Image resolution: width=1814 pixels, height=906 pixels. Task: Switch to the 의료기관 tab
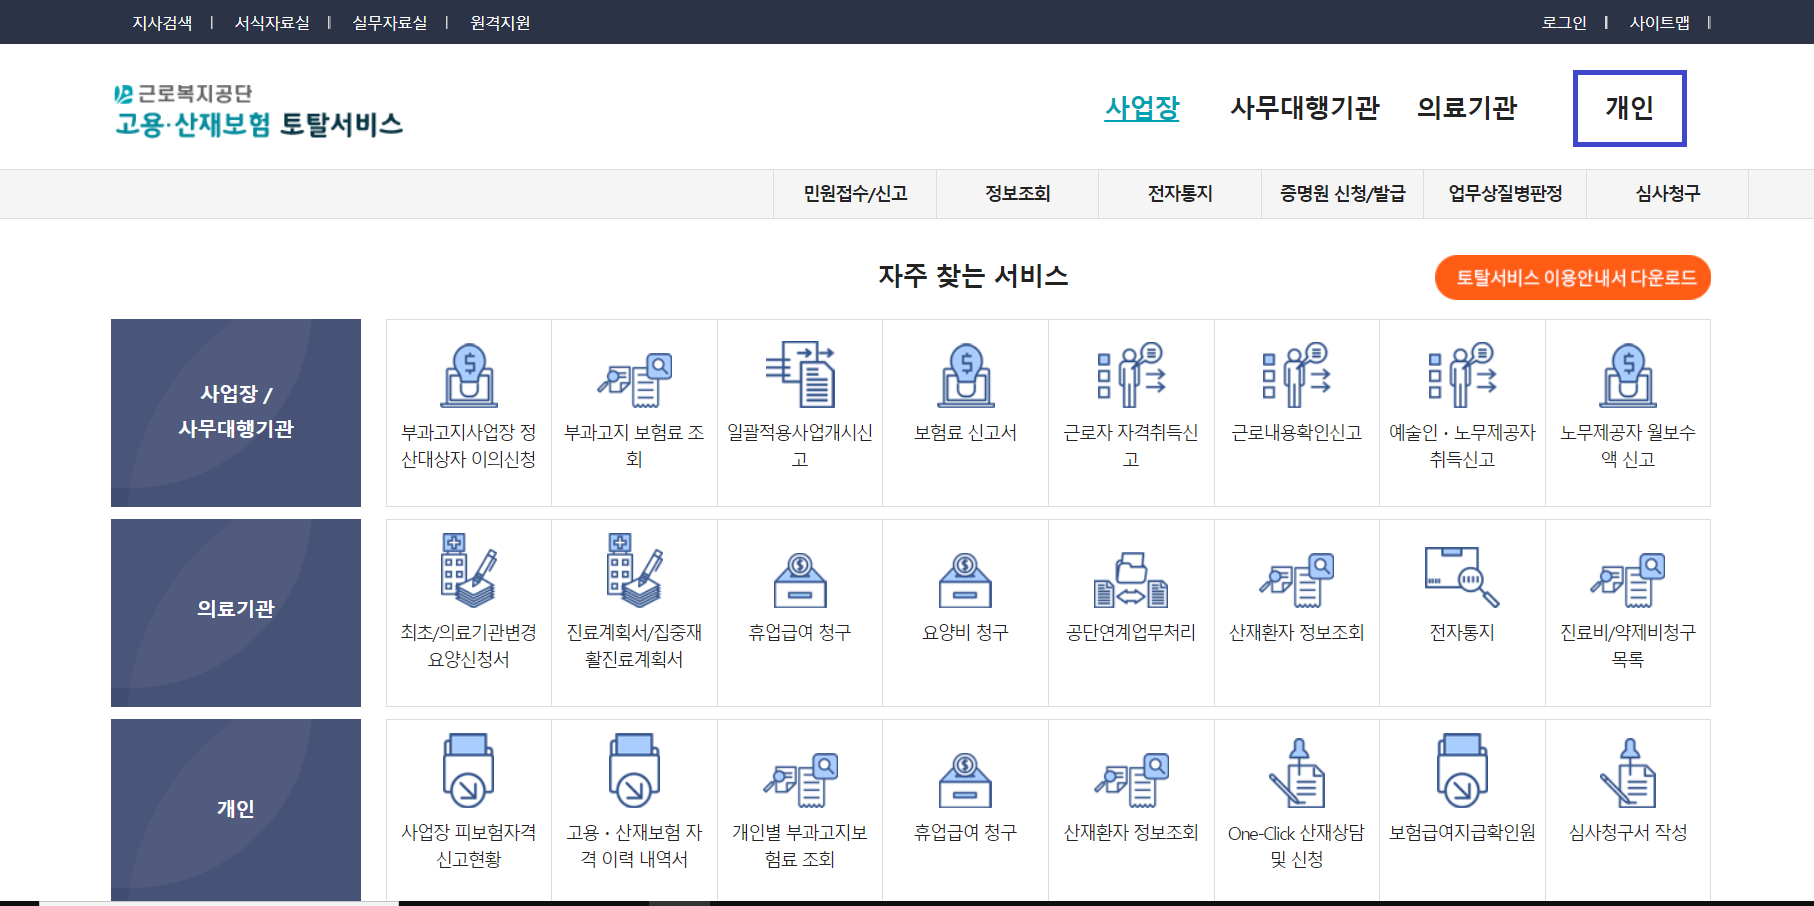pyautogui.click(x=1467, y=108)
